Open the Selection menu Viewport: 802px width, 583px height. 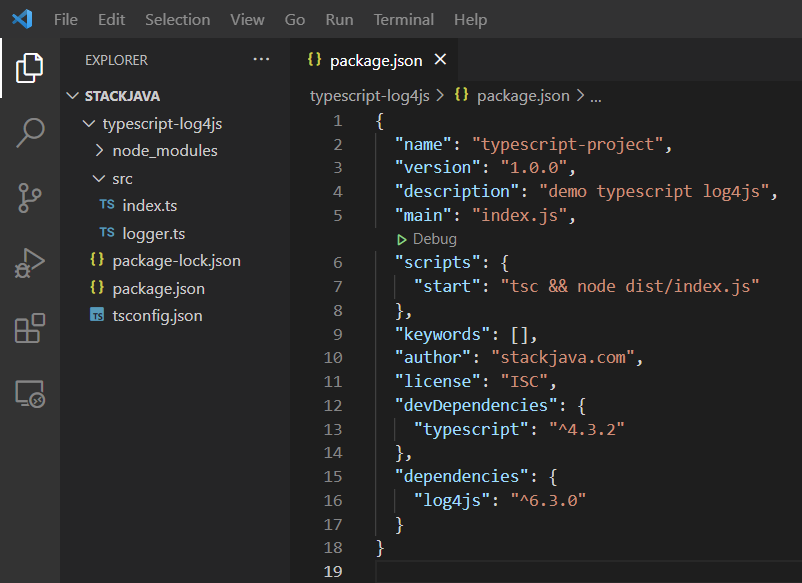coord(177,19)
